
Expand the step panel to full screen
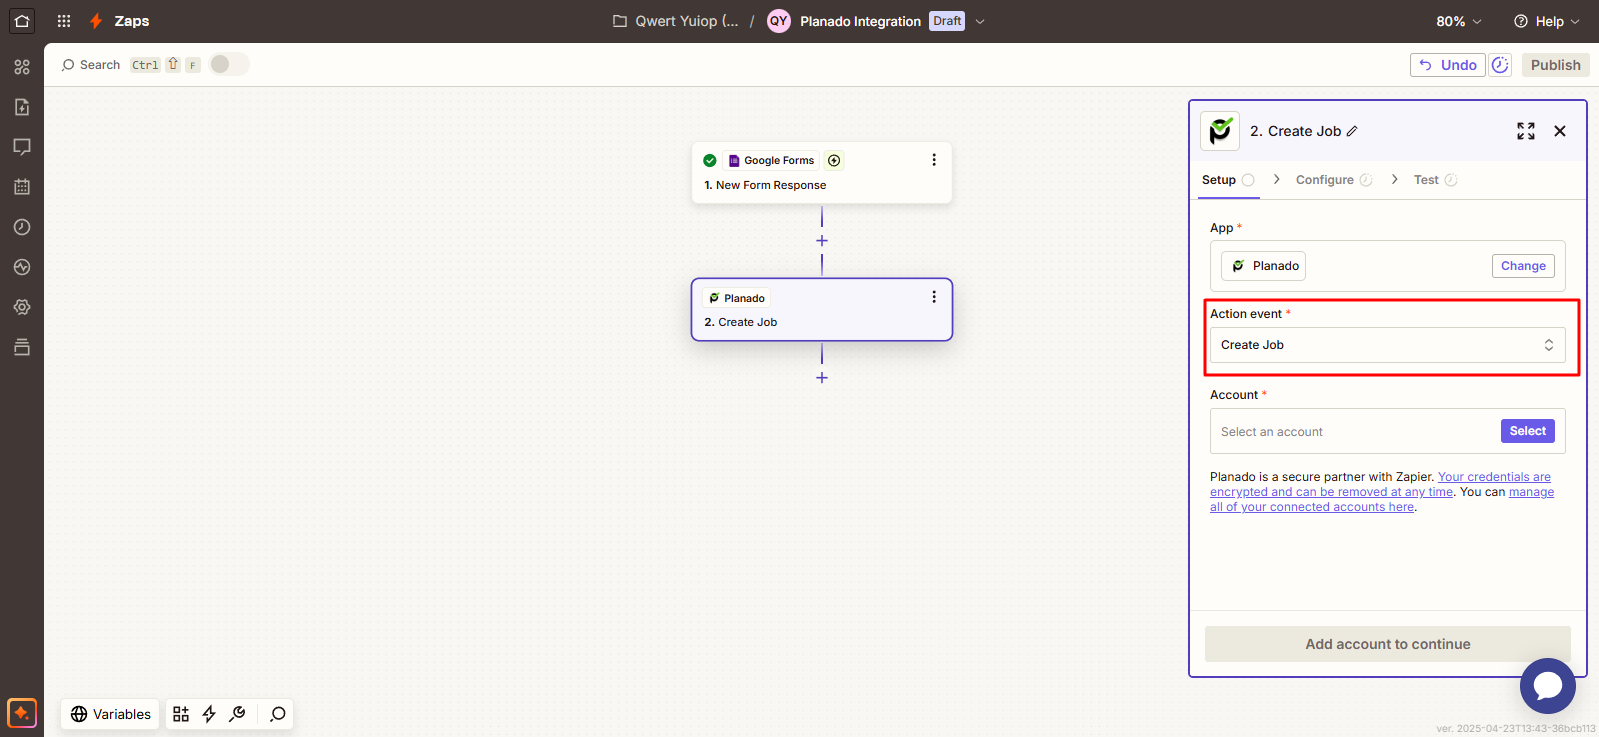[1526, 131]
